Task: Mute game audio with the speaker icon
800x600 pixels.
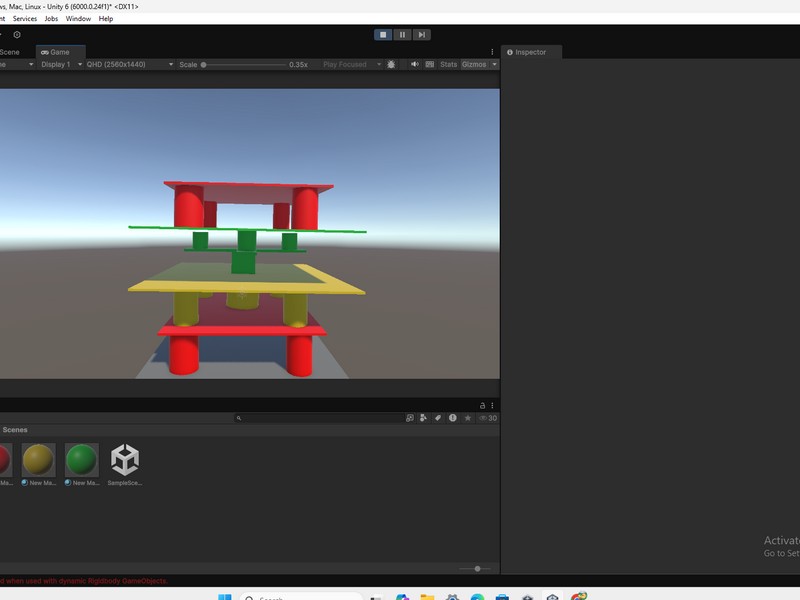Action: tap(415, 64)
